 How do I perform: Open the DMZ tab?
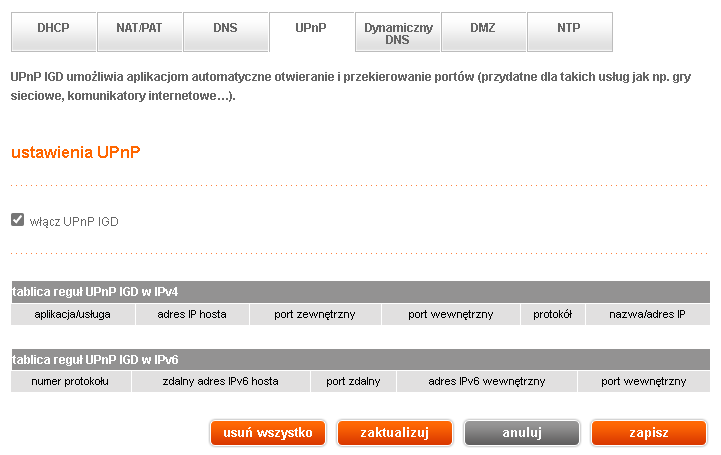coord(482,29)
